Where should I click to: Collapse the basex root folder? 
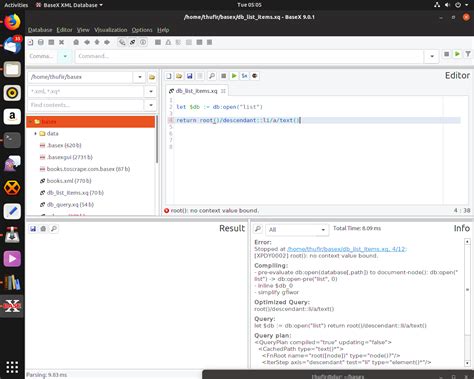click(30, 122)
